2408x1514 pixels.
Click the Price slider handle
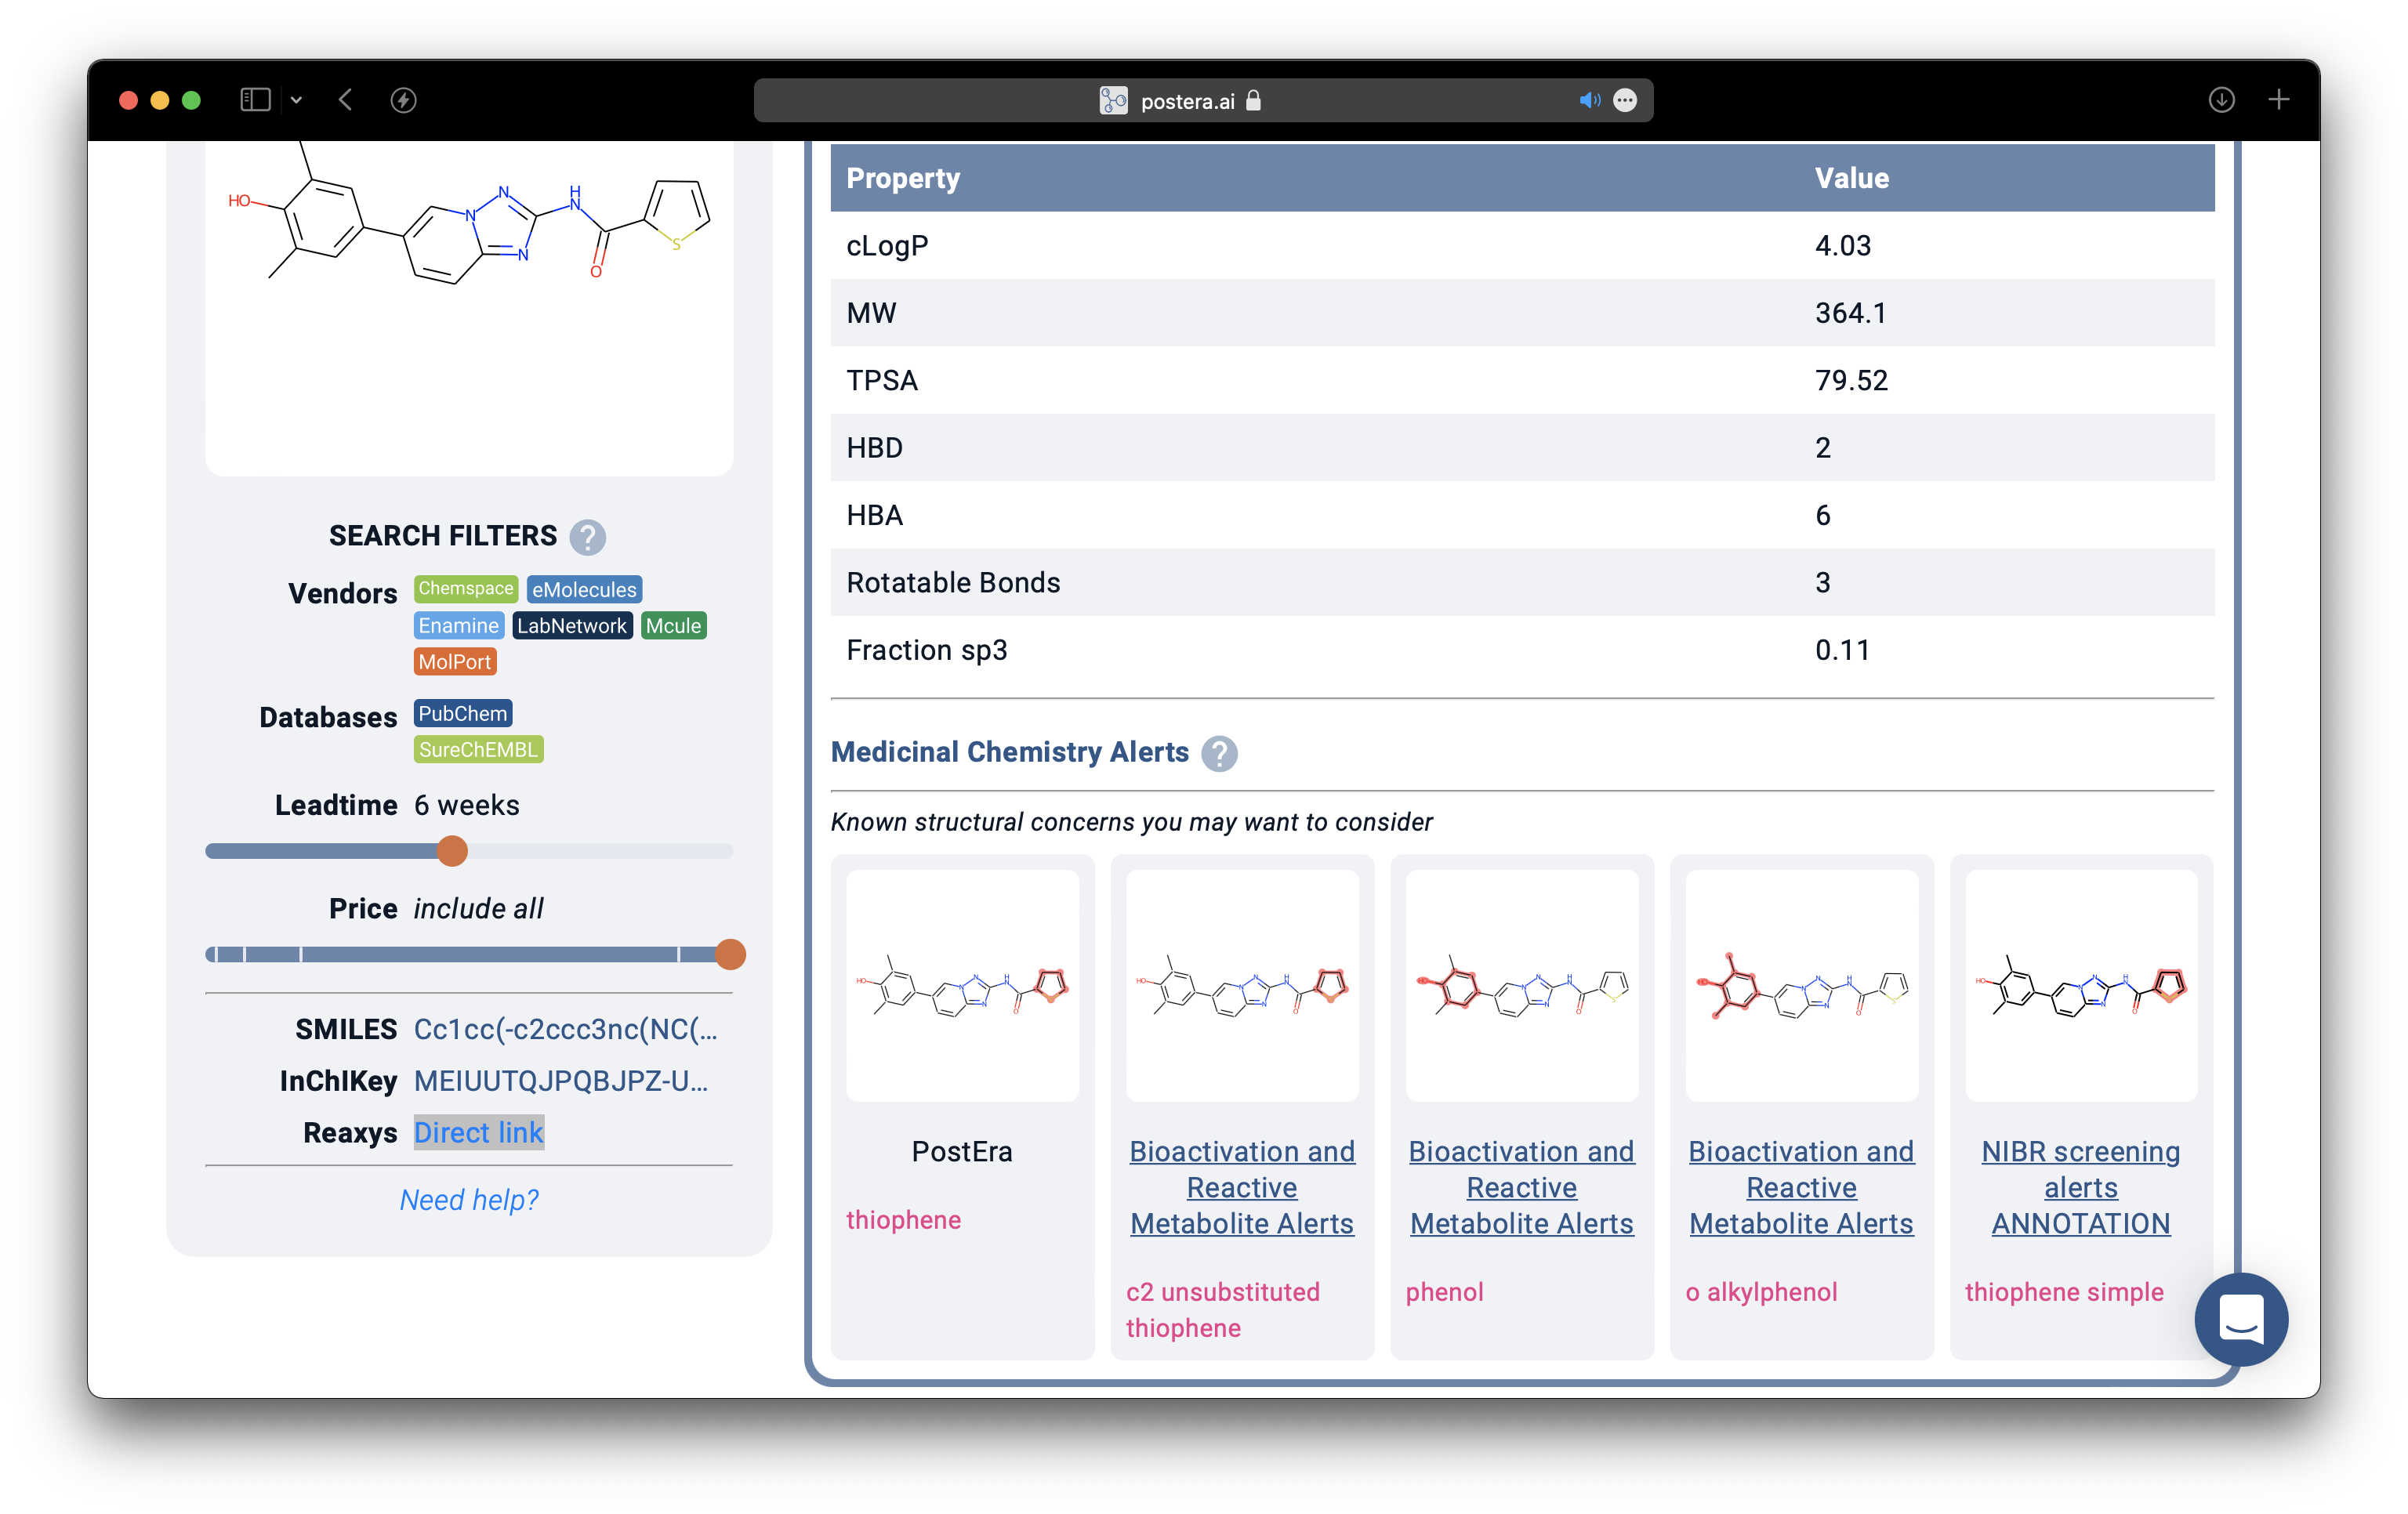tap(731, 954)
